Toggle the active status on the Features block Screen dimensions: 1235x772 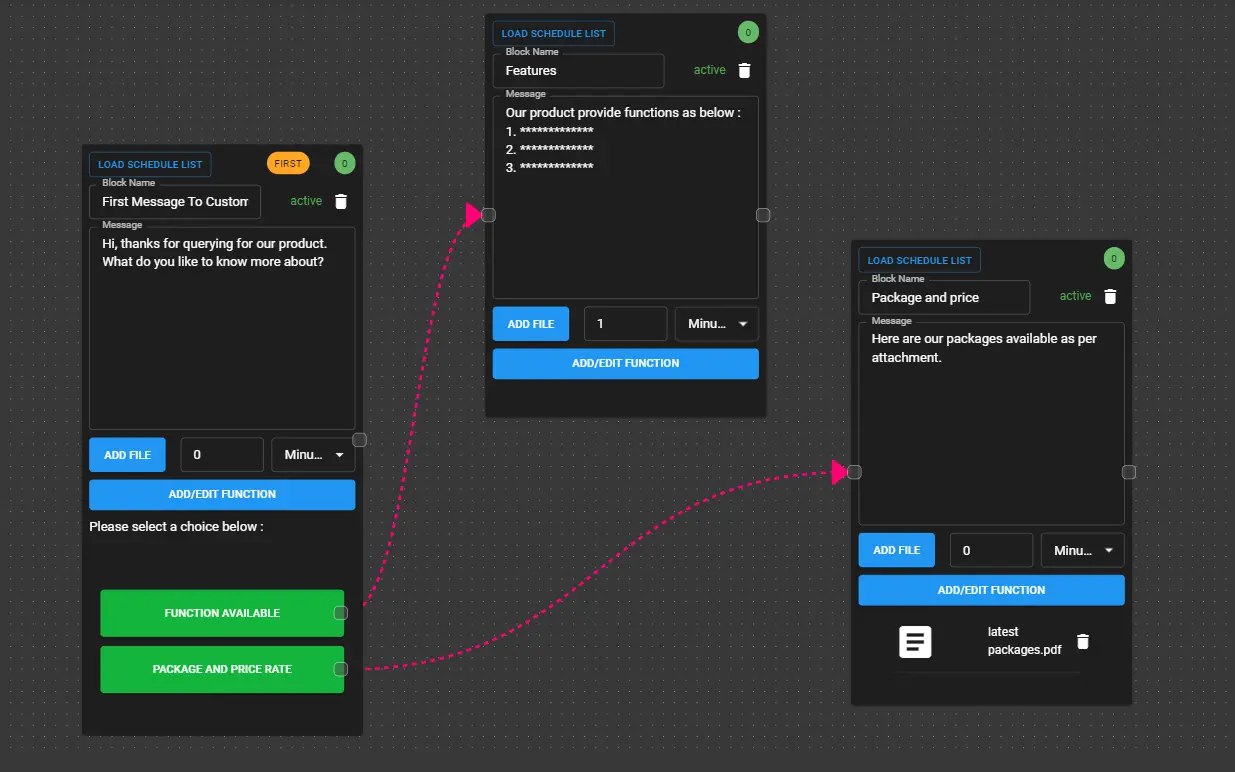(x=710, y=70)
